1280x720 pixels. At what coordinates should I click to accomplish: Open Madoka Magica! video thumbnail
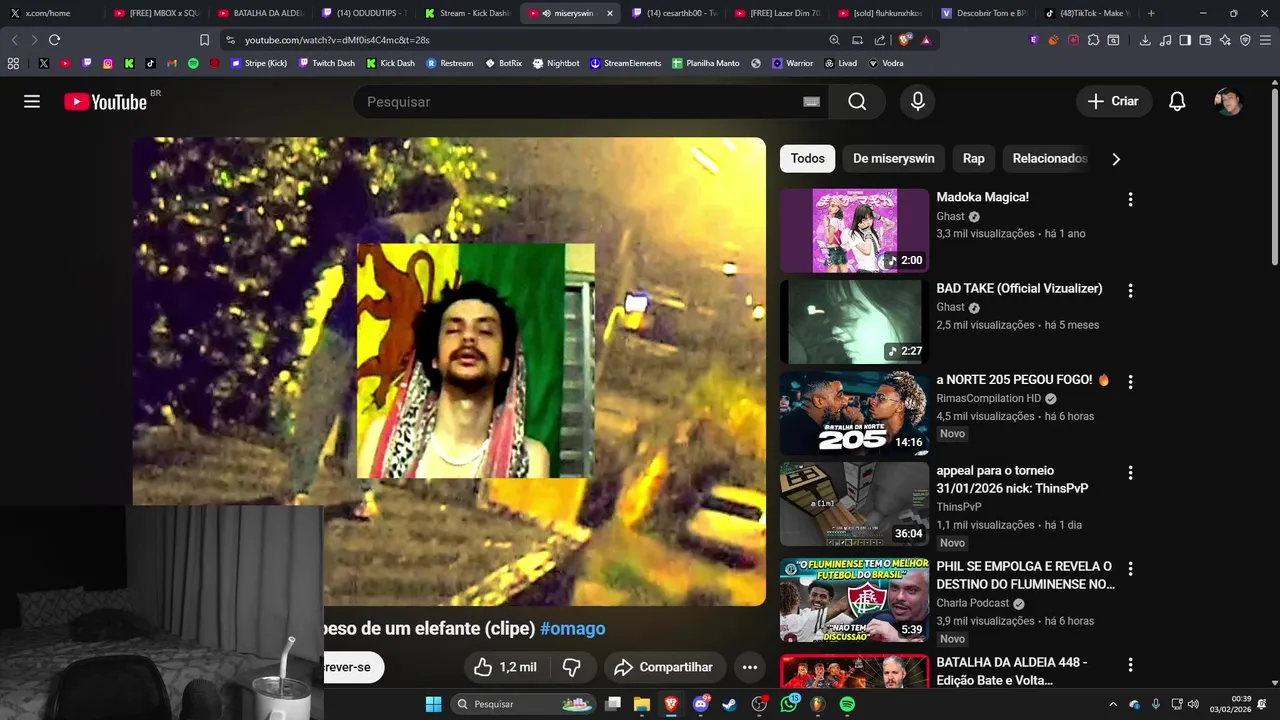point(854,231)
